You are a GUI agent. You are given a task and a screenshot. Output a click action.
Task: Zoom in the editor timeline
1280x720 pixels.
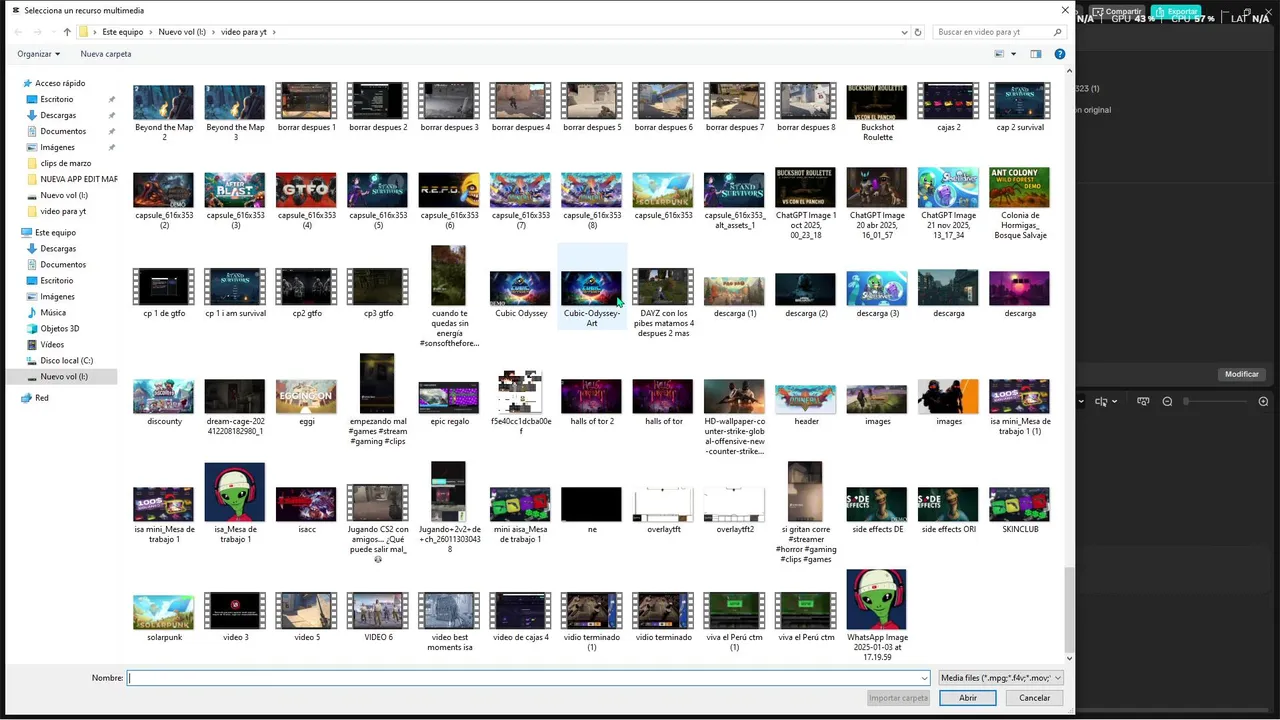pyautogui.click(x=1263, y=401)
